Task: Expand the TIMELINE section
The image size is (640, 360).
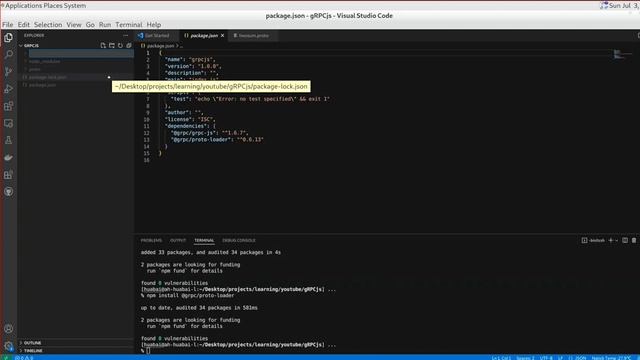Action: pos(76,351)
